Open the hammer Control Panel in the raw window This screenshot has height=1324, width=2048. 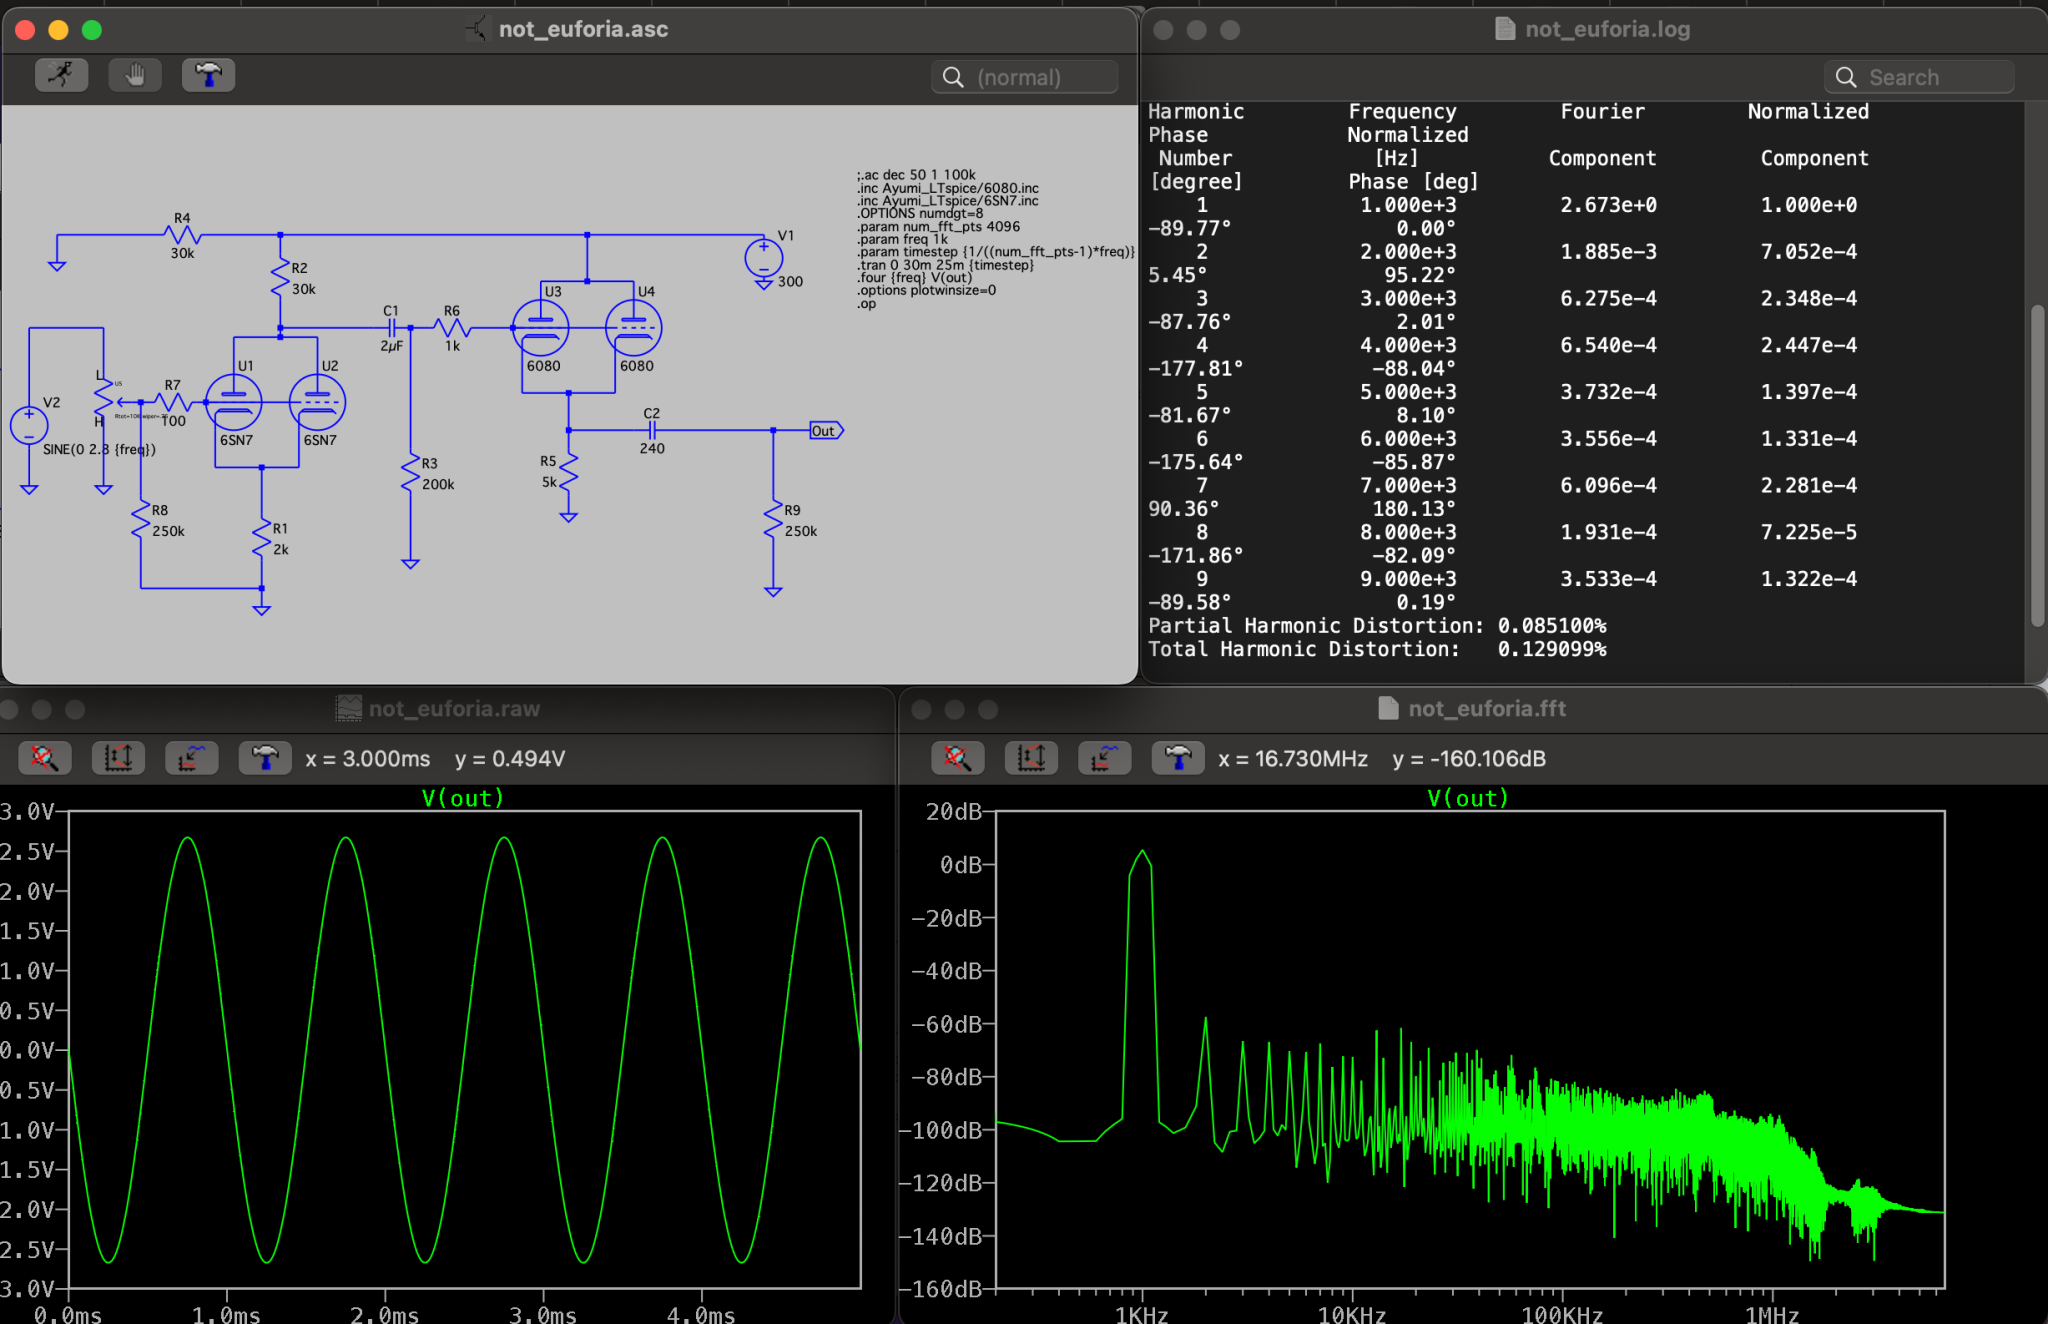(x=265, y=758)
